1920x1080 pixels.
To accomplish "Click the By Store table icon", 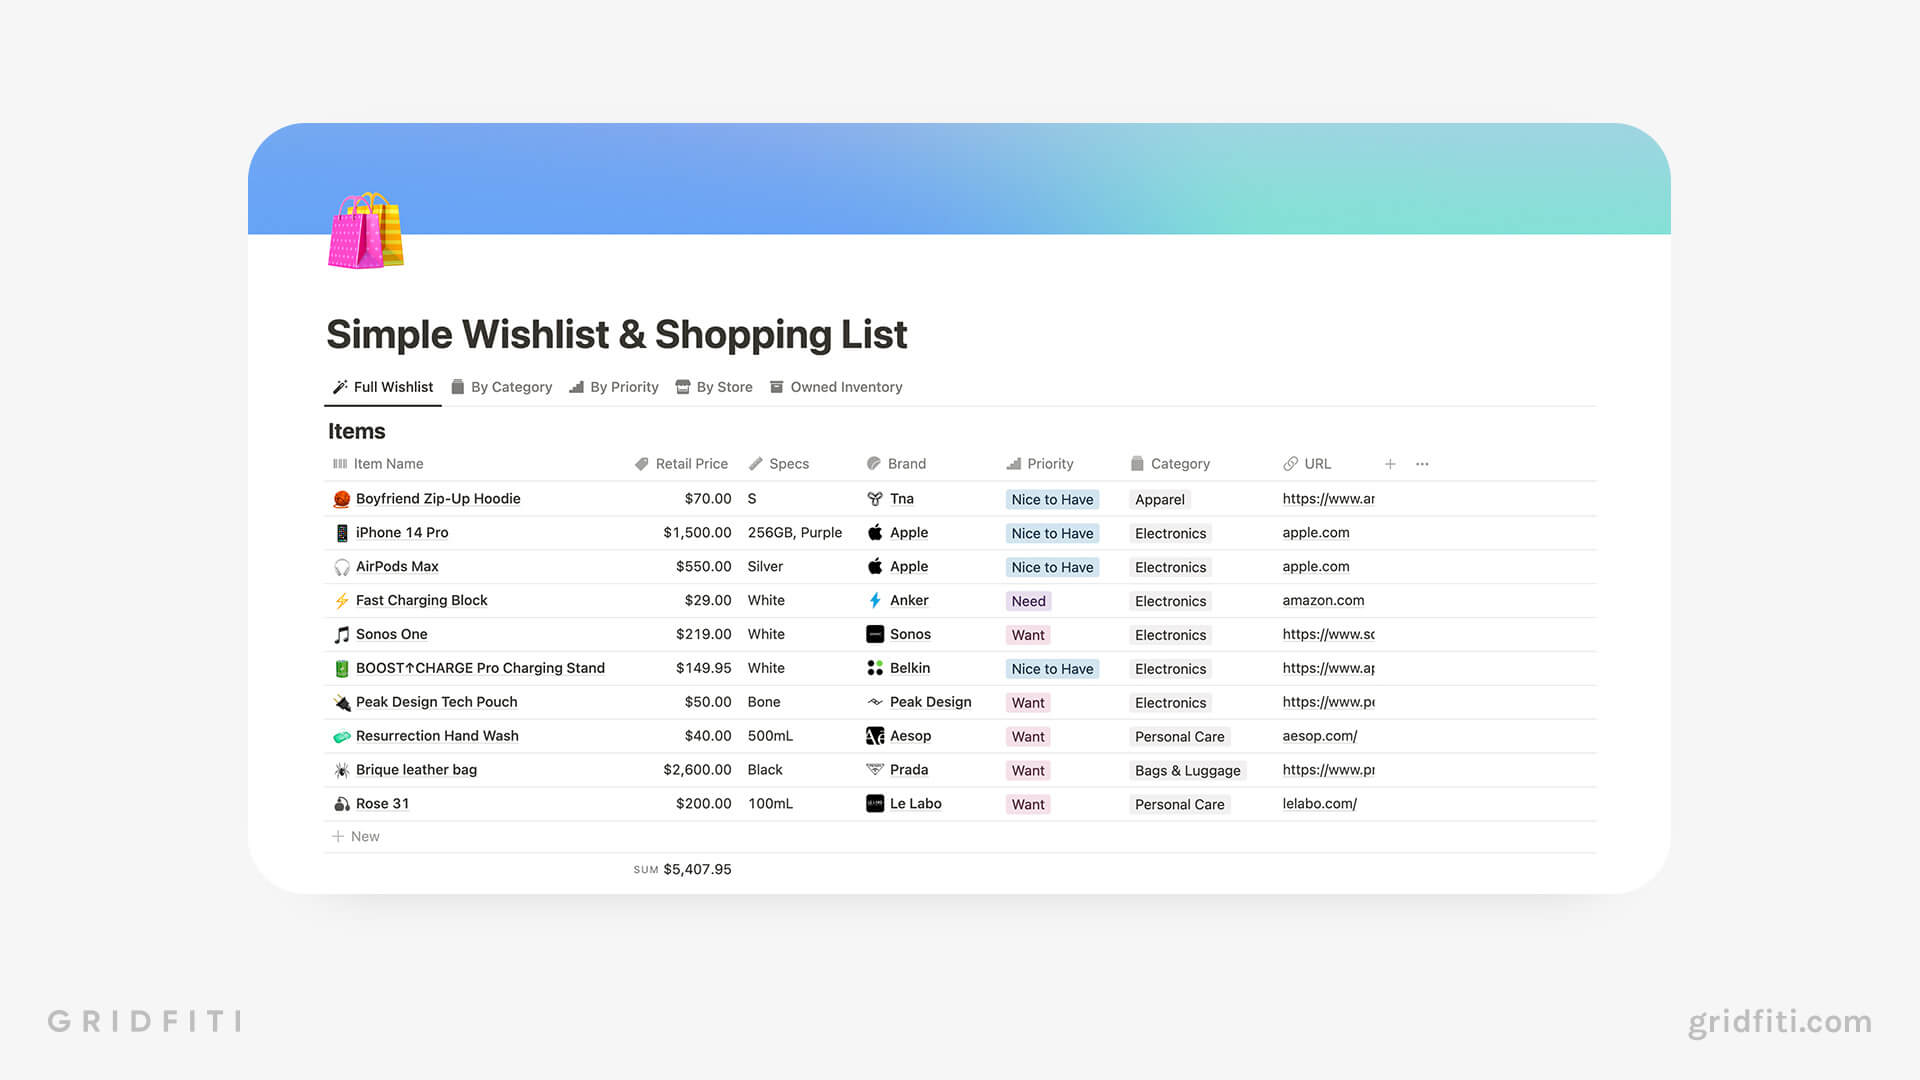I will coord(682,386).
